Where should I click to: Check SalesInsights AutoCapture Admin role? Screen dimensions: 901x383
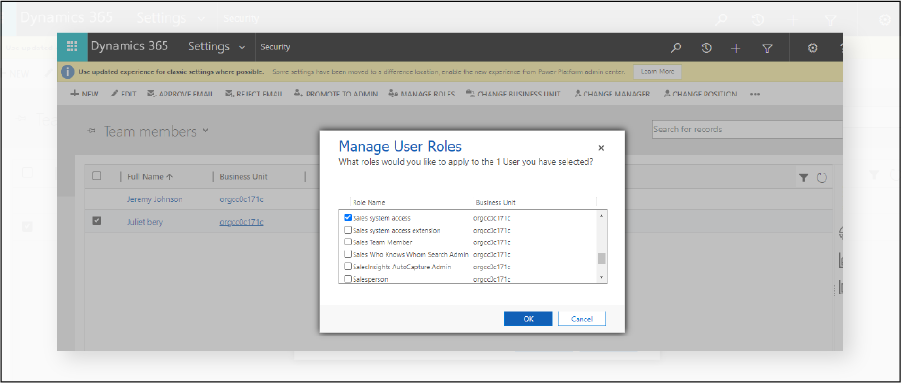click(x=348, y=266)
